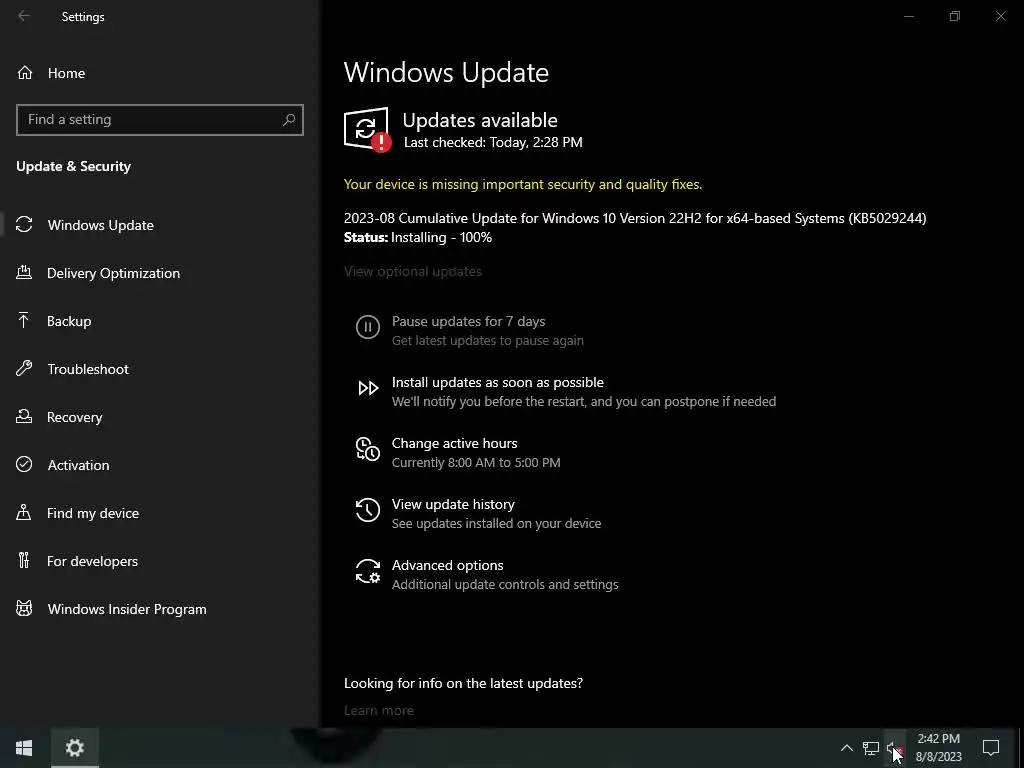
Task: Click the KB5029244 cumulative update title text
Action: click(x=635, y=218)
